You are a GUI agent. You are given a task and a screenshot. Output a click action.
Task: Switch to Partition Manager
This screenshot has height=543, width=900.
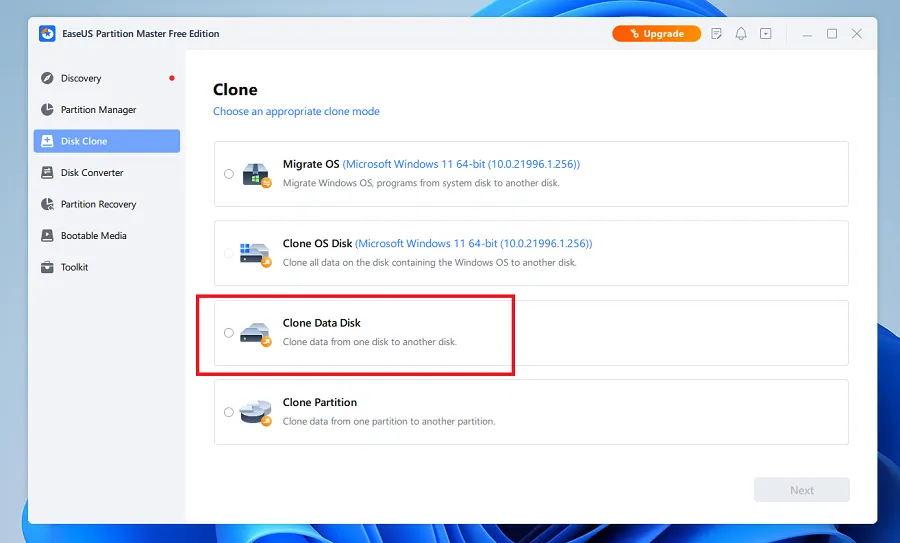point(107,110)
